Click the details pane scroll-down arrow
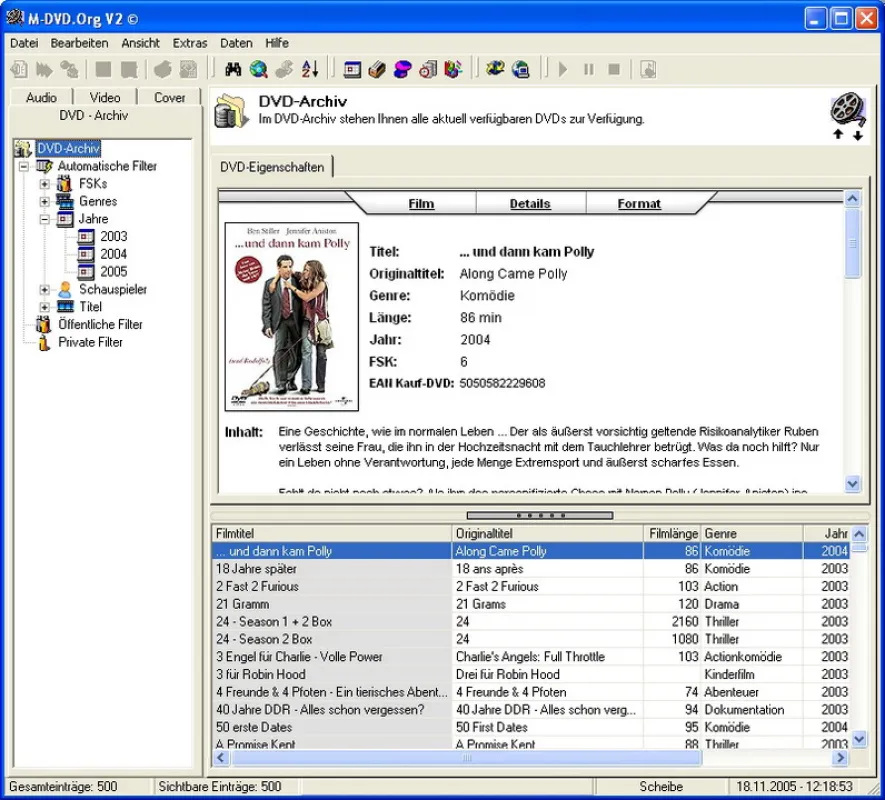The image size is (885, 800). pyautogui.click(x=852, y=483)
